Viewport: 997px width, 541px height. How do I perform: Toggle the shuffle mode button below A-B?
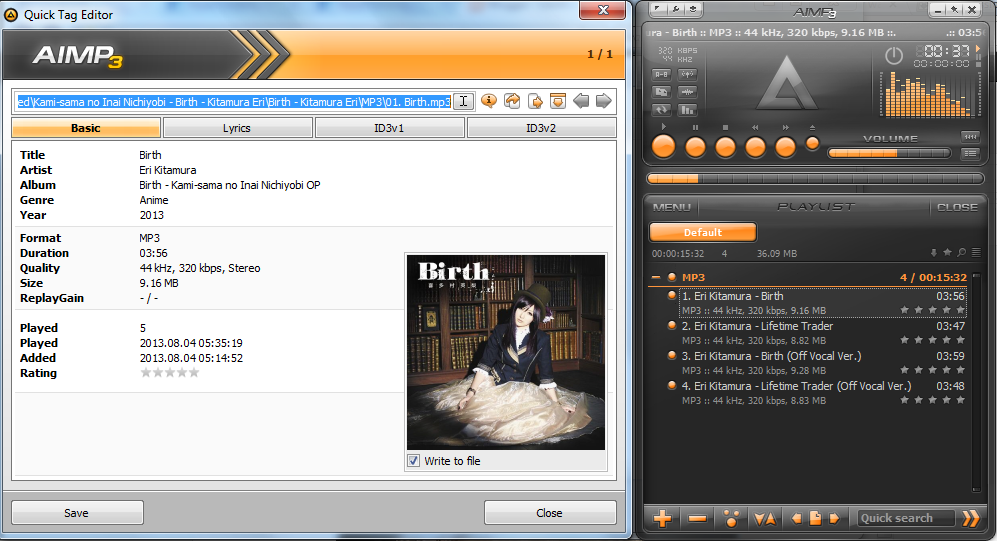tap(661, 92)
